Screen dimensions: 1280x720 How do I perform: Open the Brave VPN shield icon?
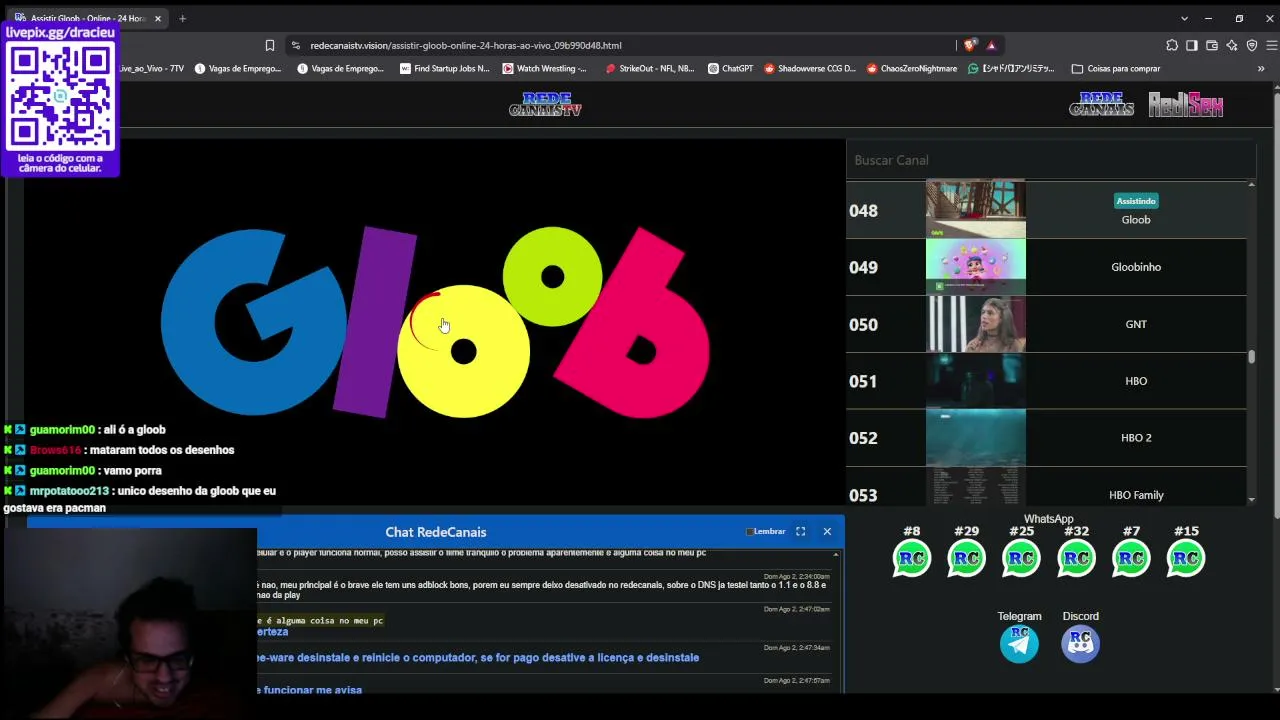(x=1252, y=45)
